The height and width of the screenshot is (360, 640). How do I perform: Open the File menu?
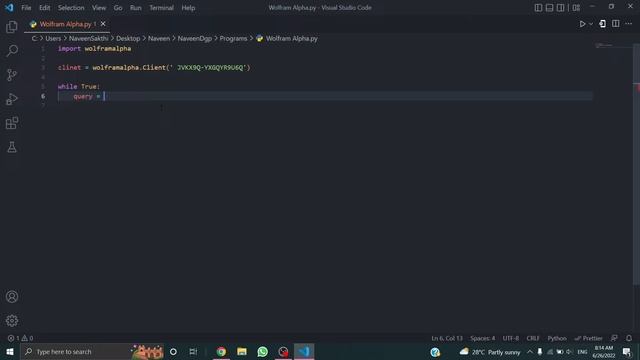click(26, 8)
